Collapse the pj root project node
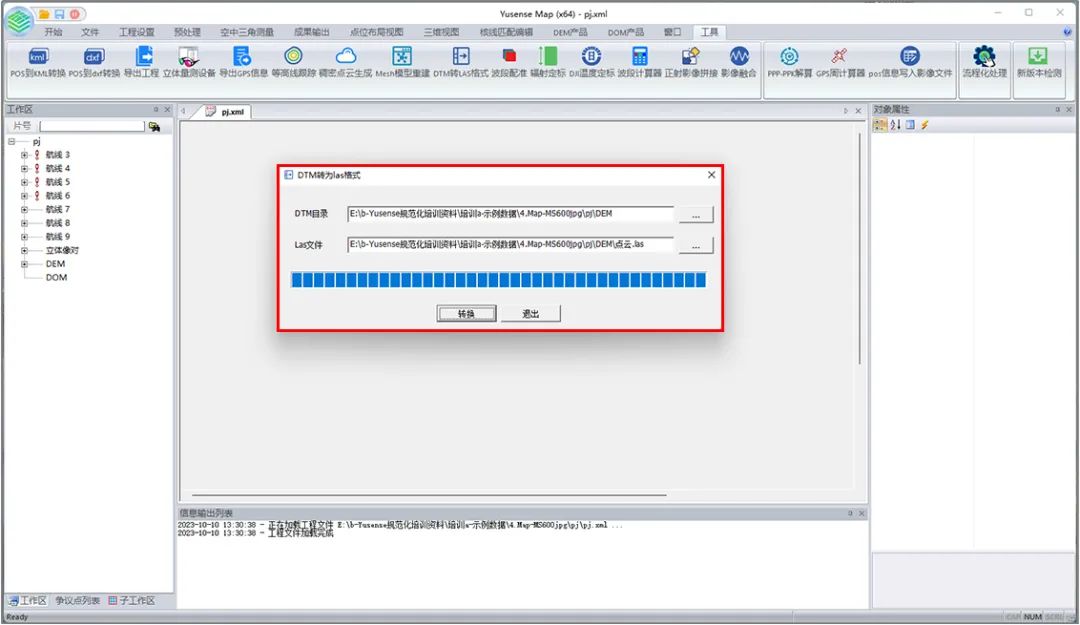Screen dimensions: 1080x625 coord(11,142)
